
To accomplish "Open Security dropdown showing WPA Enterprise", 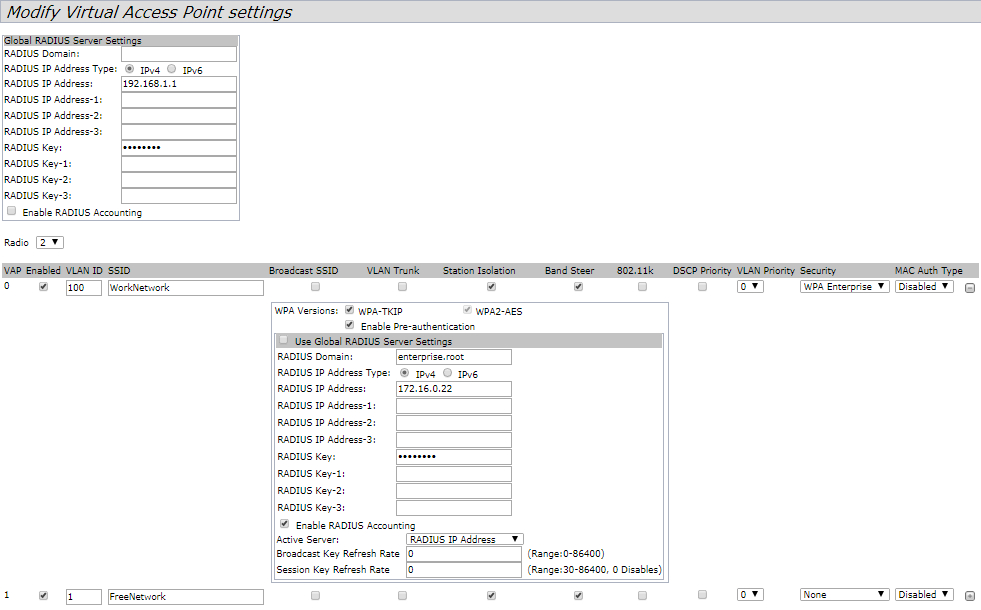I will point(845,287).
